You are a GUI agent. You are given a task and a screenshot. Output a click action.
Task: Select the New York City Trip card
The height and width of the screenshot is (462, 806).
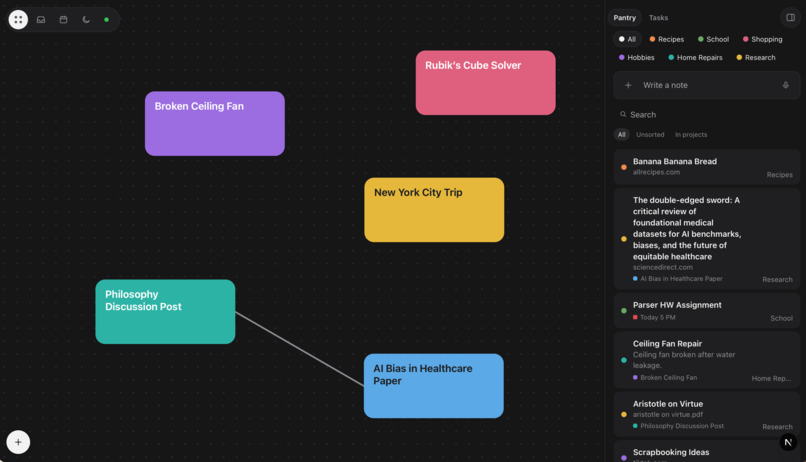pyautogui.click(x=434, y=210)
